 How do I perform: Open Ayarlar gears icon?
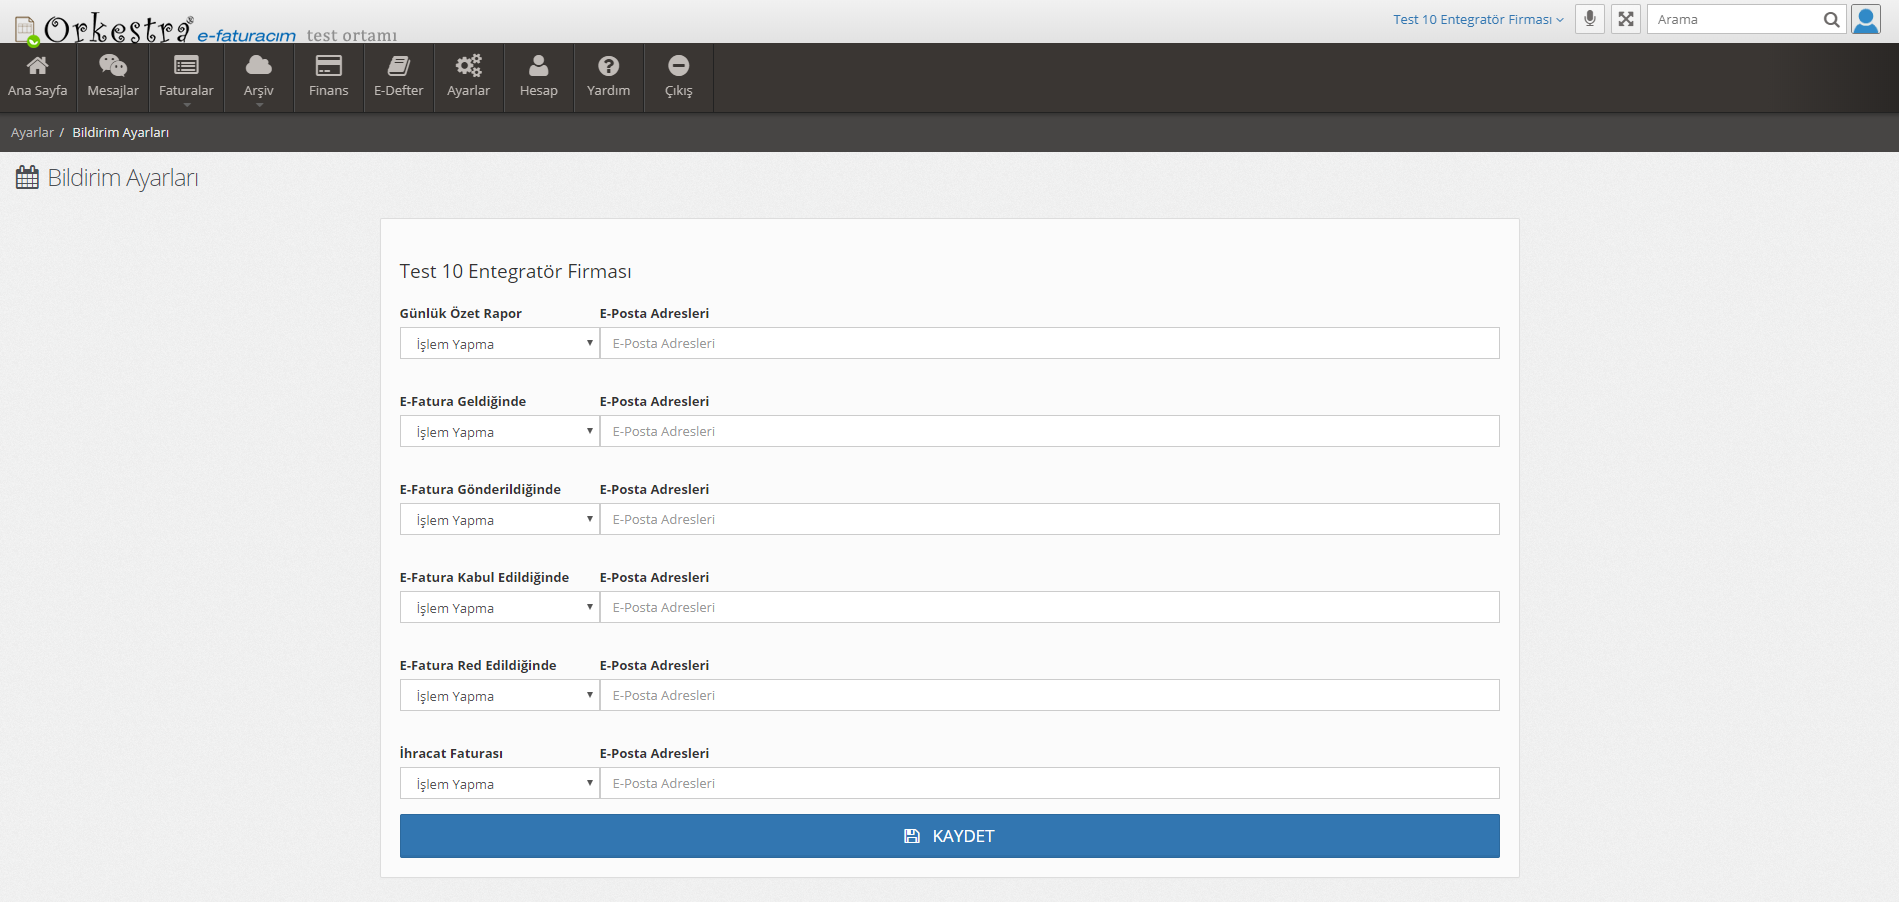point(468,66)
